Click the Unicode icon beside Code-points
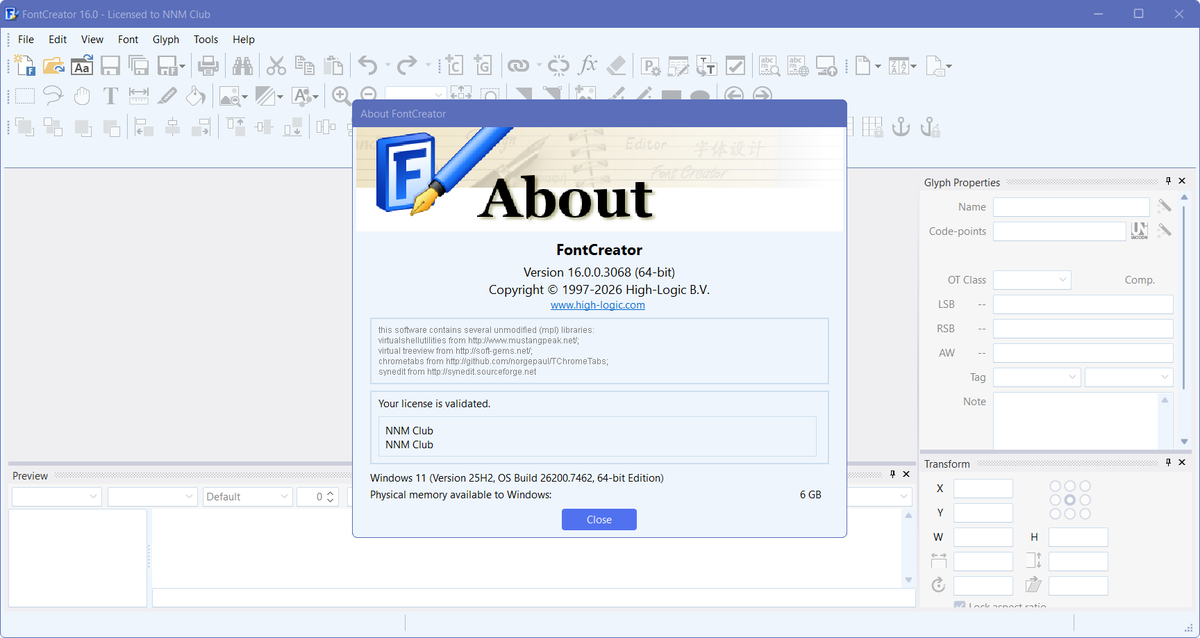Image resolution: width=1200 pixels, height=638 pixels. 1139,231
